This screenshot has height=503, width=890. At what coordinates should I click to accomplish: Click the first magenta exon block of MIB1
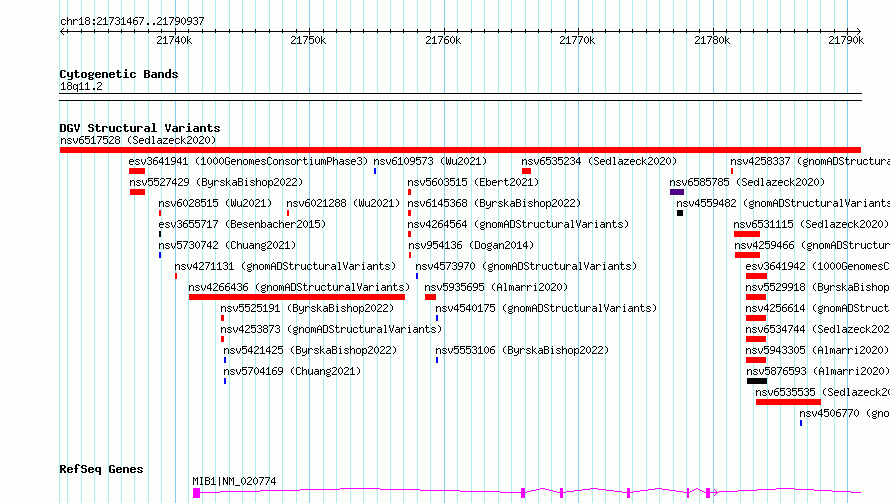click(196, 493)
